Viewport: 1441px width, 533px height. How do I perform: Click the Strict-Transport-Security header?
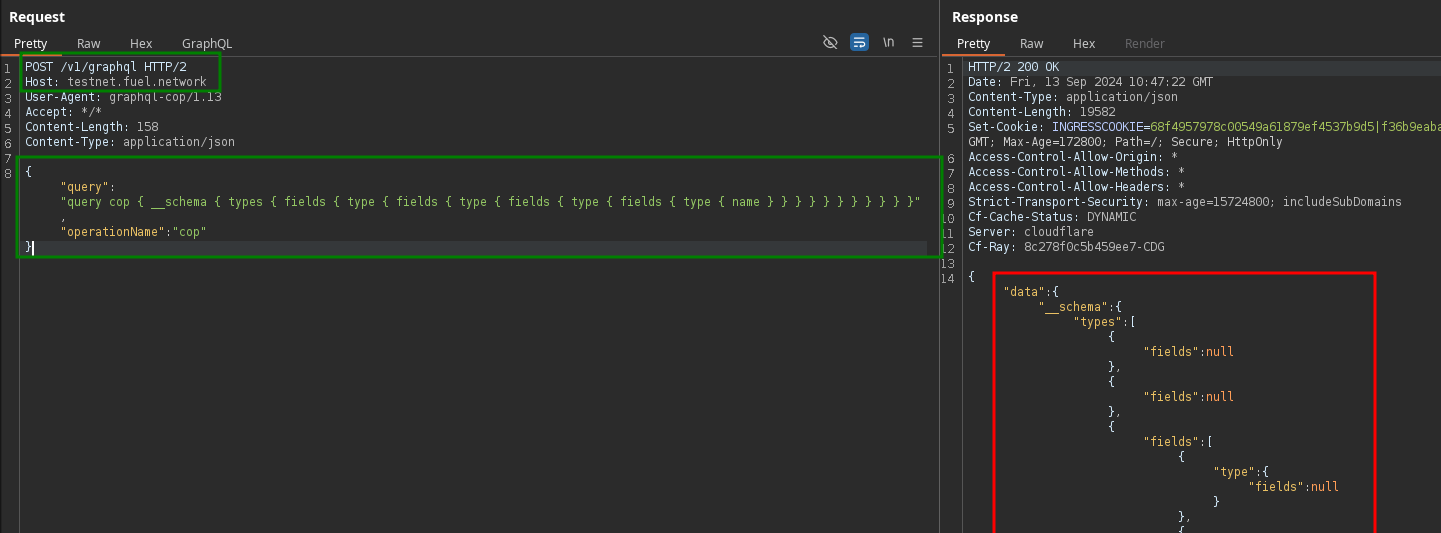pos(1185,202)
